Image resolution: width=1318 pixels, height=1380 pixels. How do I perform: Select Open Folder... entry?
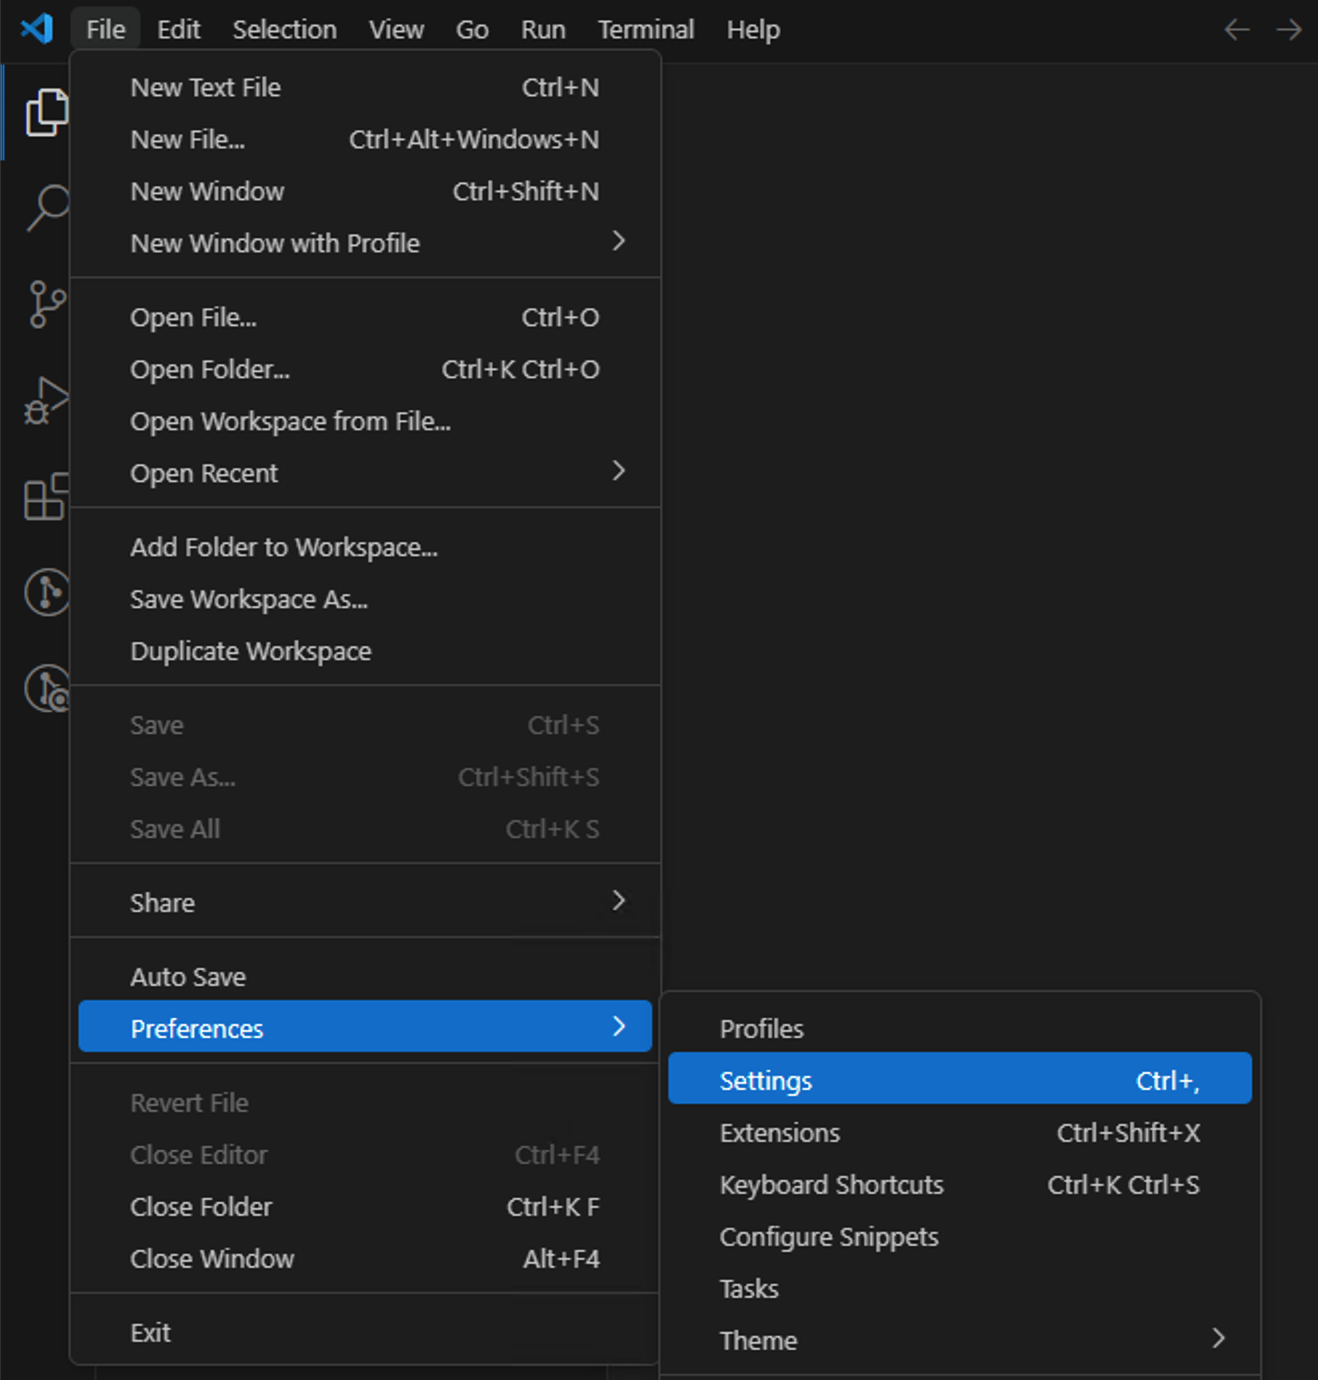click(x=365, y=370)
